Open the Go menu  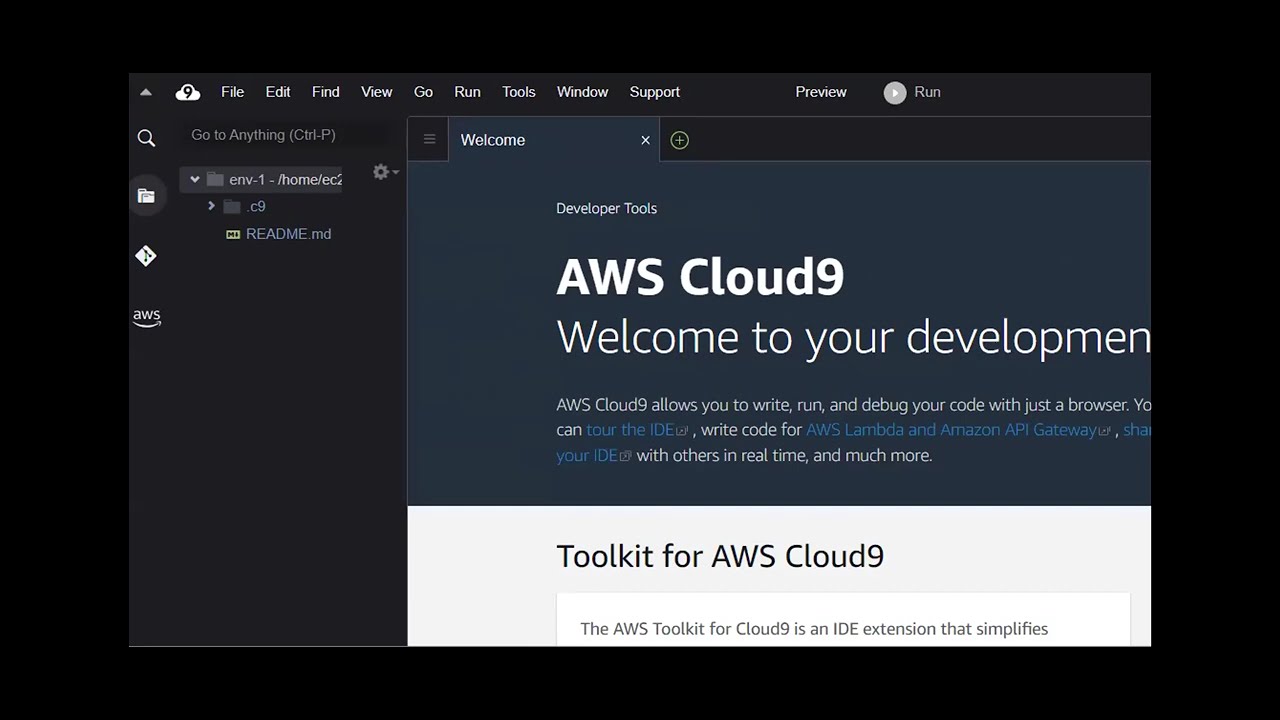(423, 92)
